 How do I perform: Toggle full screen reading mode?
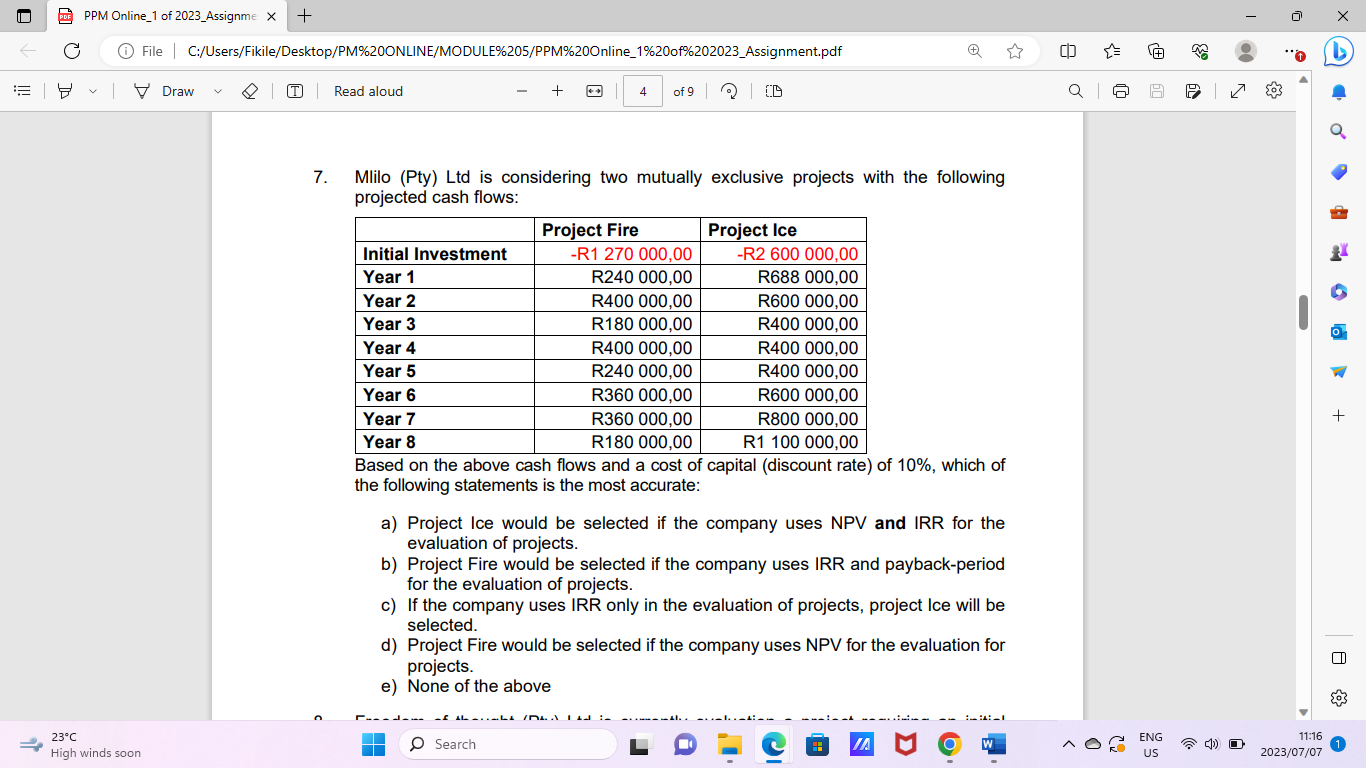[1237, 91]
